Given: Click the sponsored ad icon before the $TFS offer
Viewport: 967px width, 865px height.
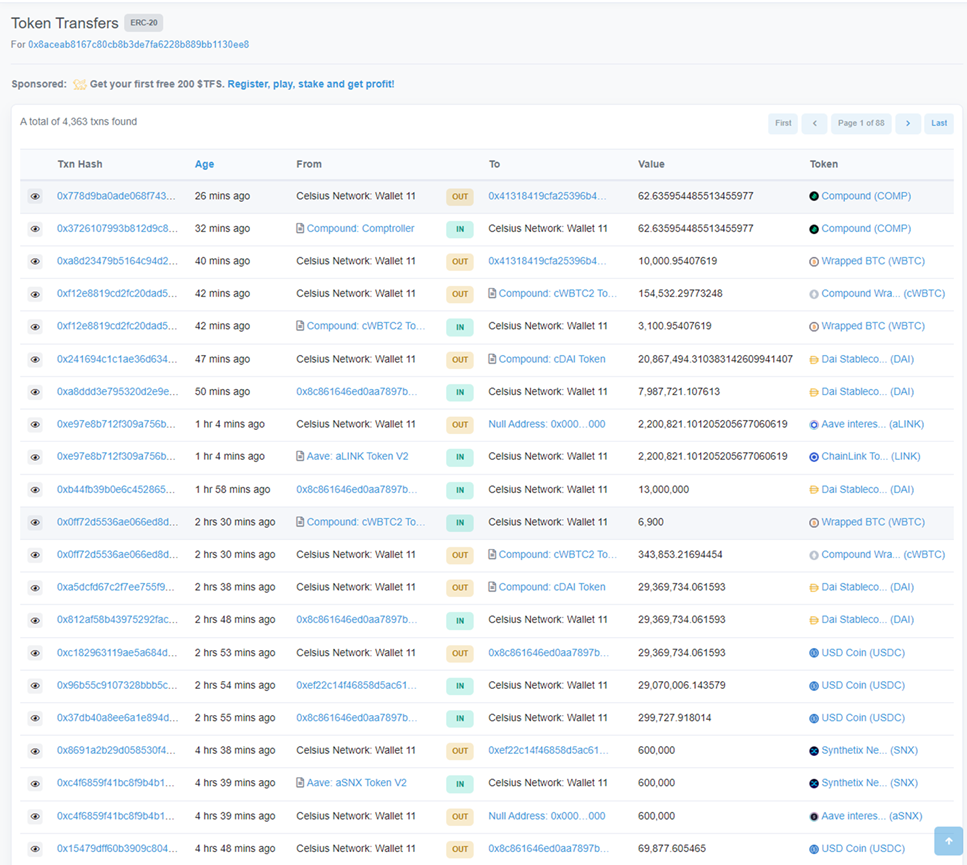Looking at the screenshot, I should [80, 84].
